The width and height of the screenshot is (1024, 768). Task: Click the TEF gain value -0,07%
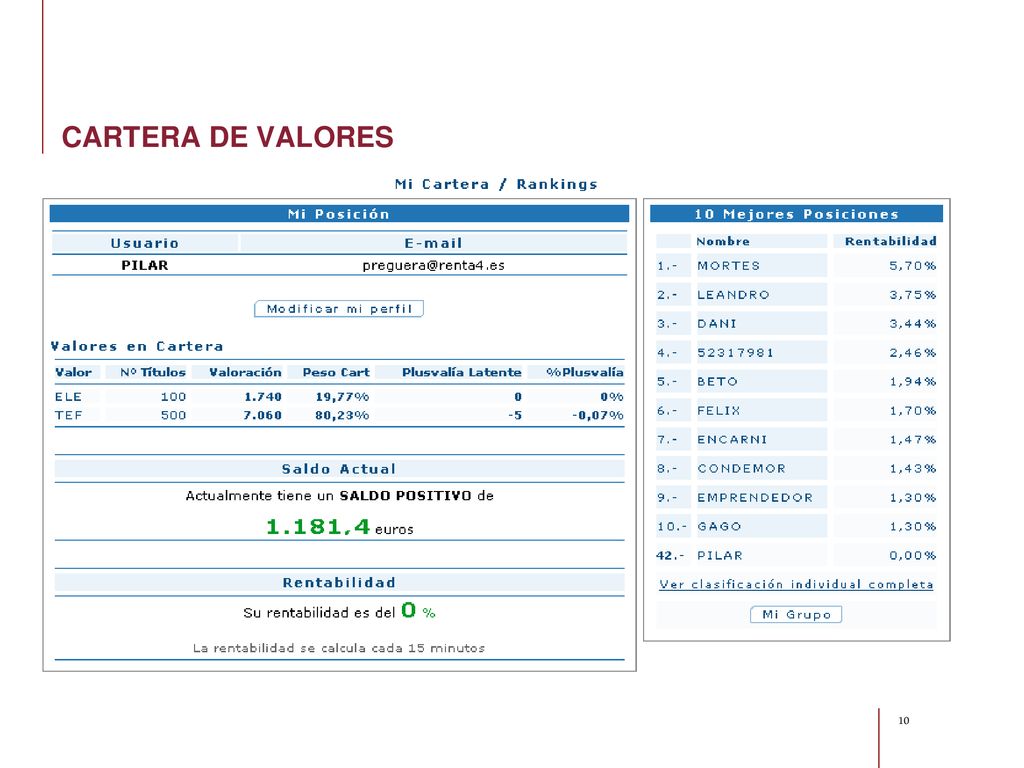[598, 415]
